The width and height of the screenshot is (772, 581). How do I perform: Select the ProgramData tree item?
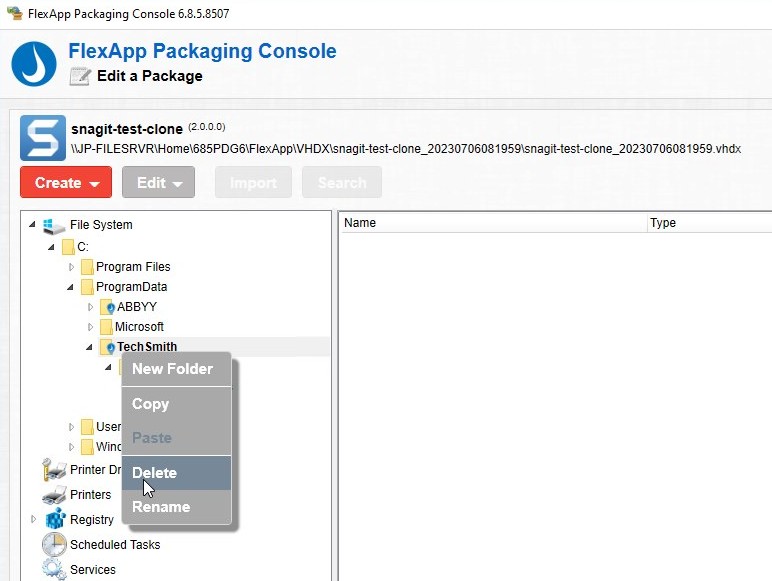tap(131, 287)
